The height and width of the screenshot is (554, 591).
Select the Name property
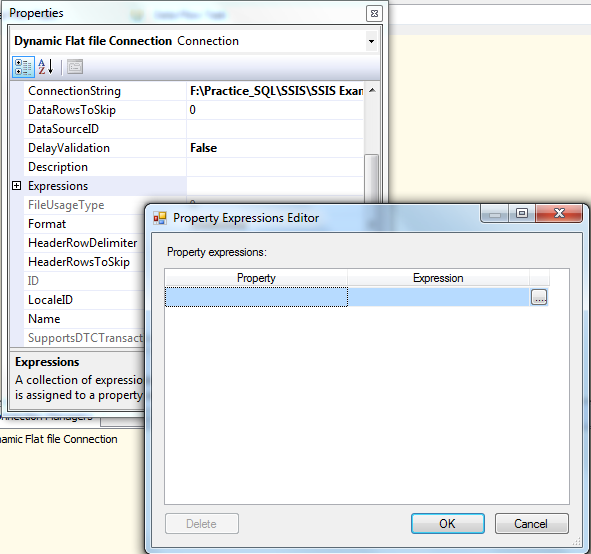click(x=84, y=319)
